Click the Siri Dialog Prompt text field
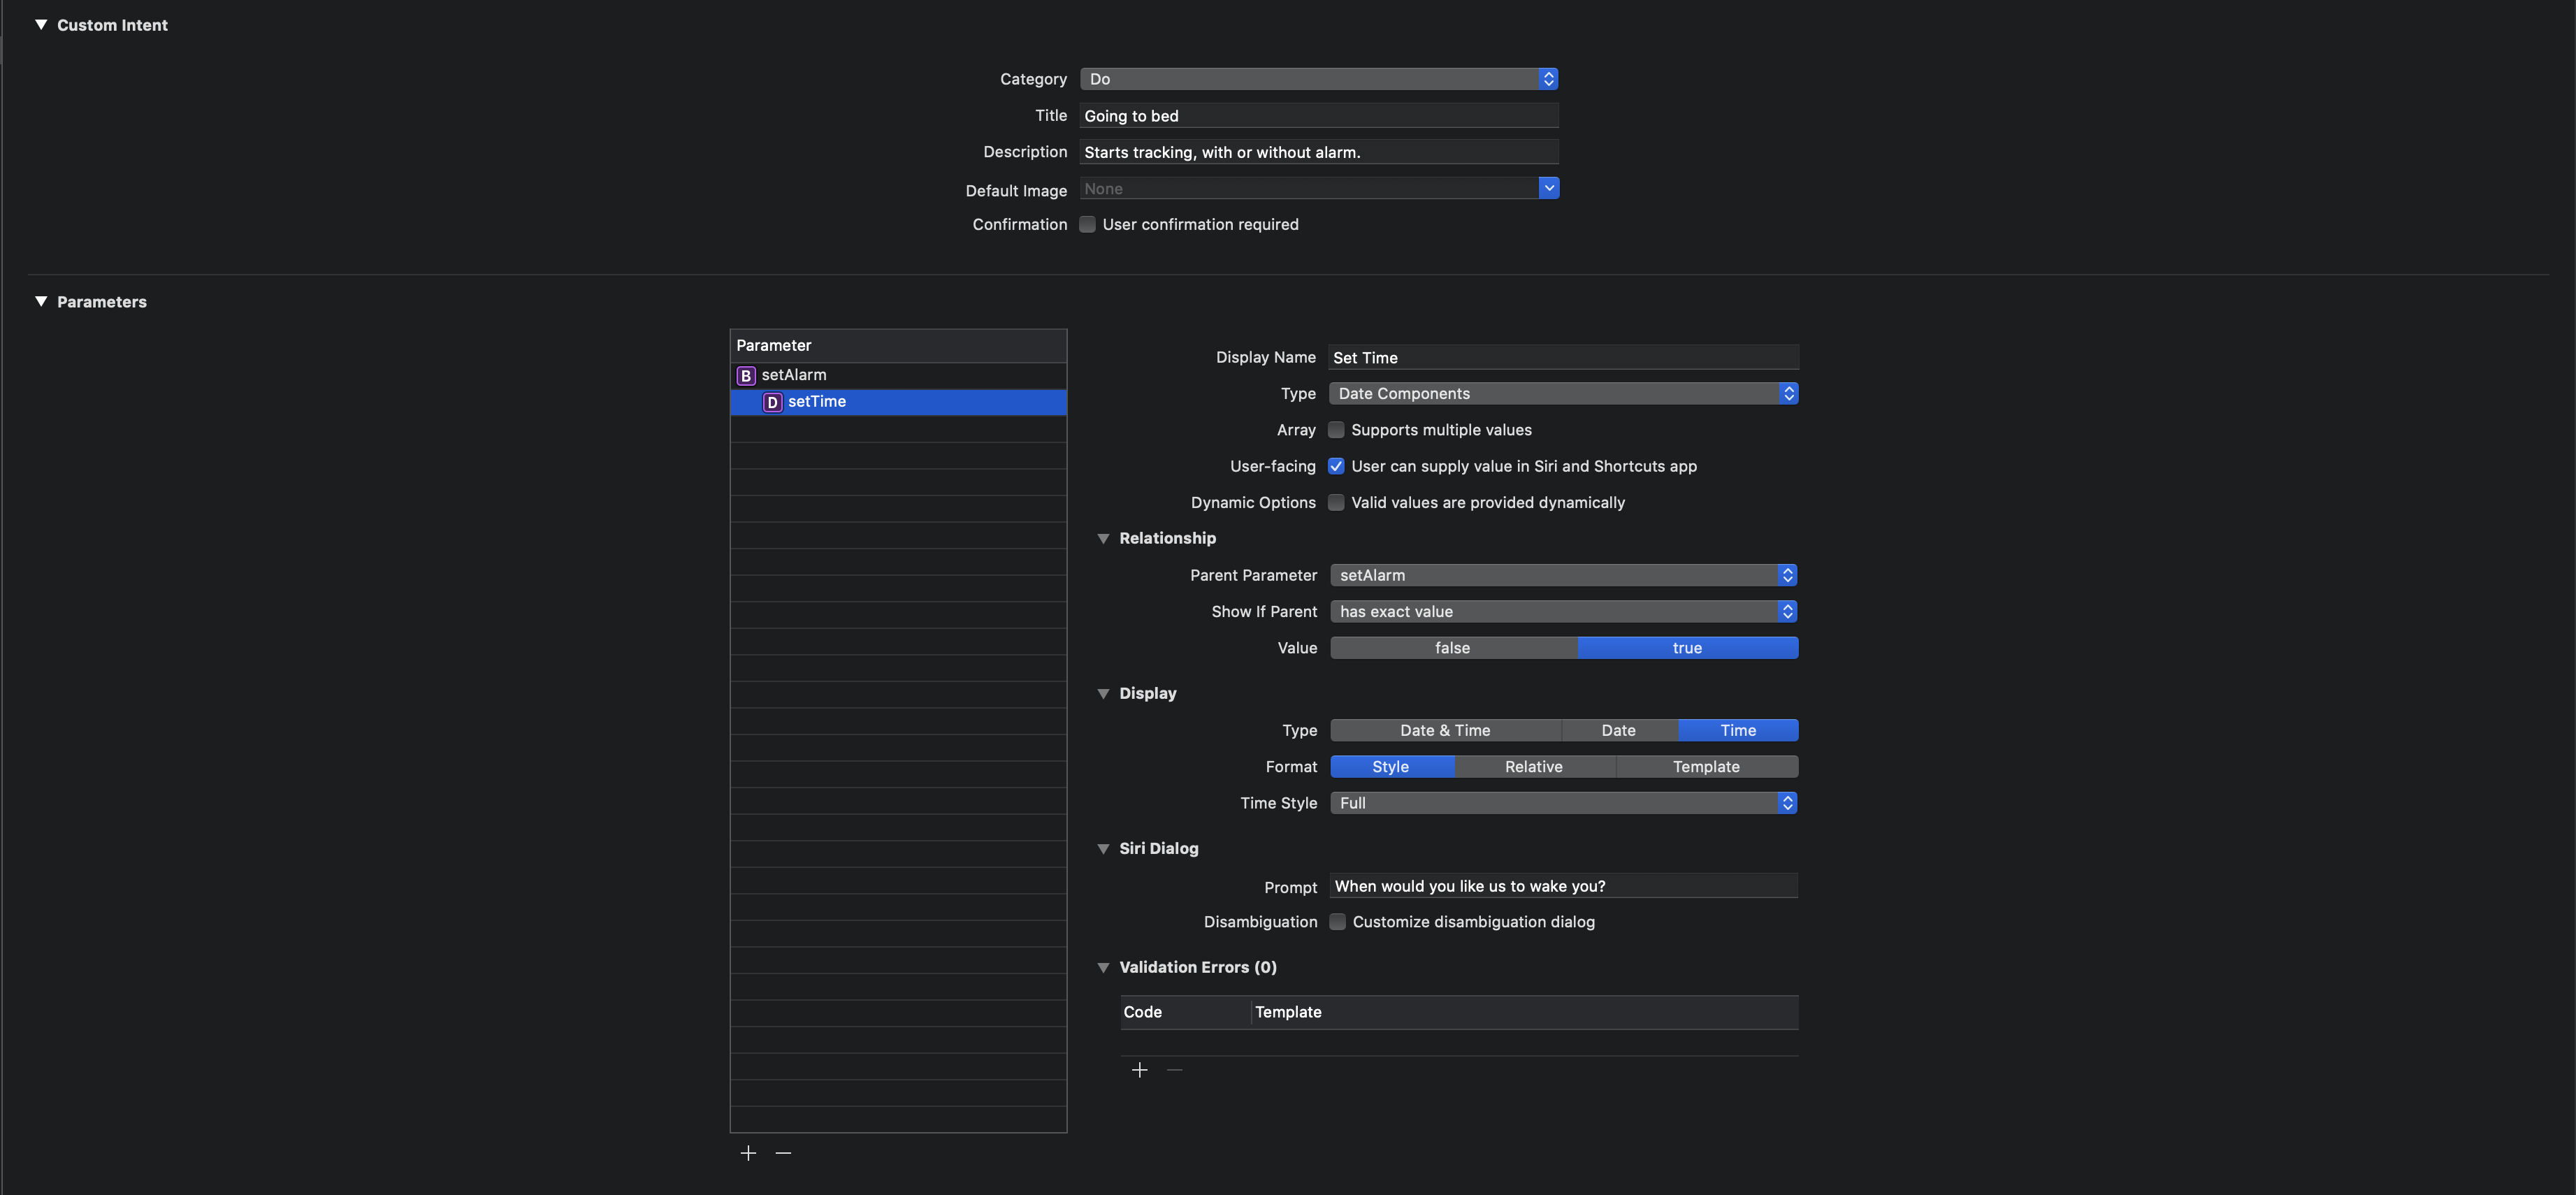Image resolution: width=2576 pixels, height=1195 pixels. (1563, 886)
